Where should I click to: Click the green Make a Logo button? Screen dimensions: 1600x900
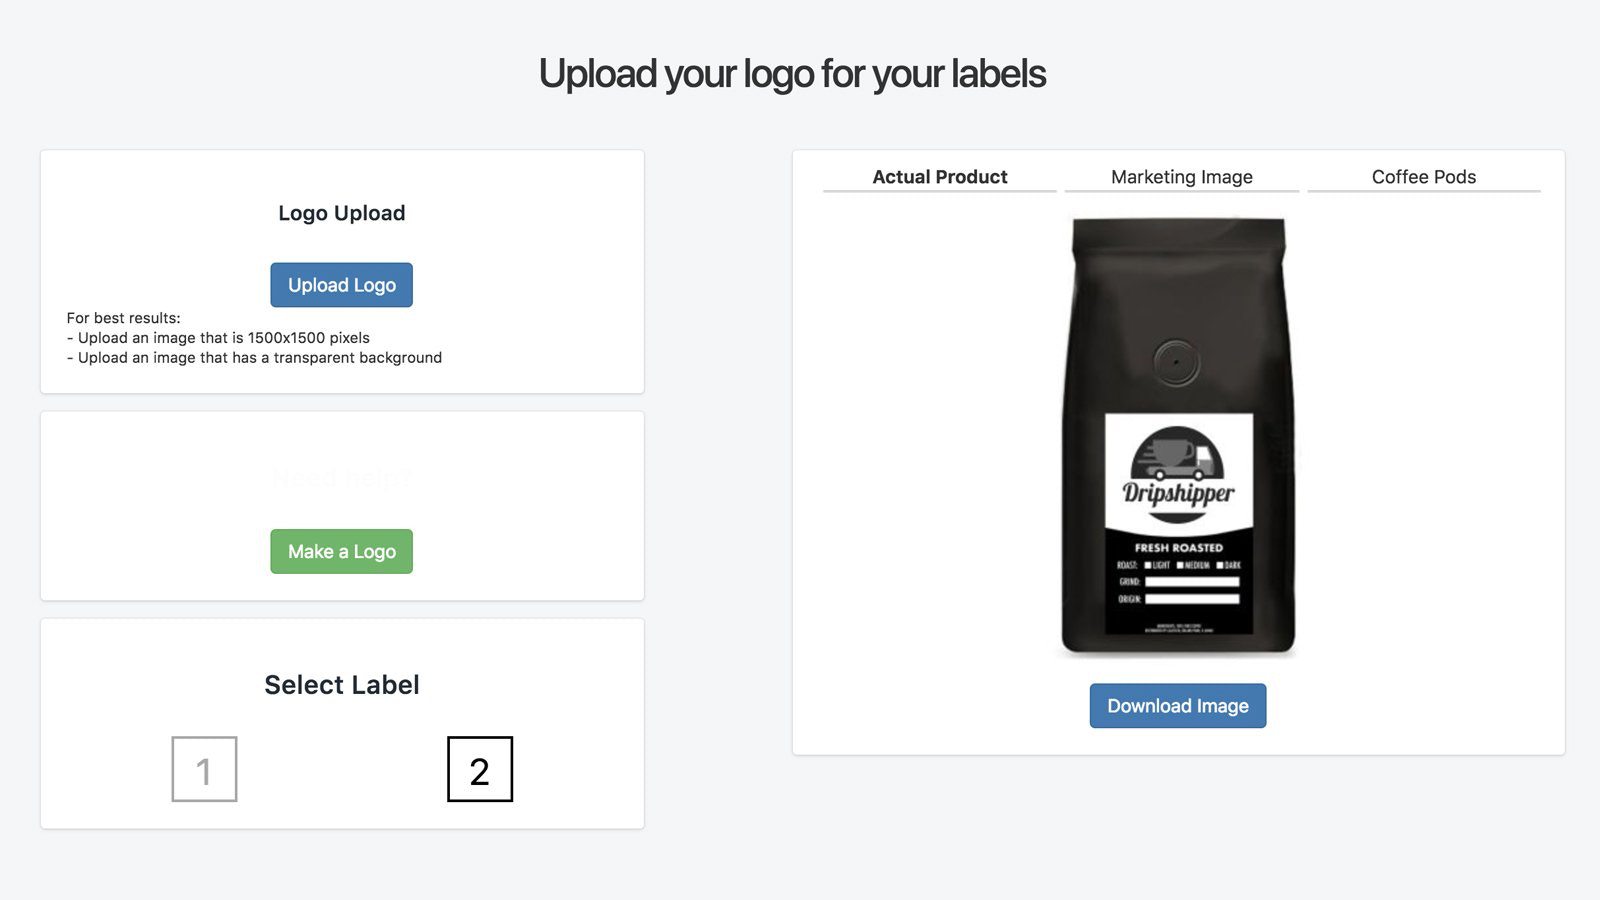coord(341,551)
